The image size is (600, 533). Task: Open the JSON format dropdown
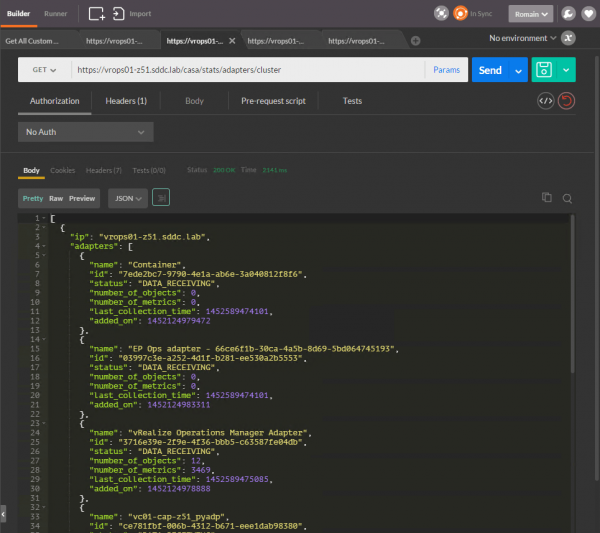pos(128,198)
